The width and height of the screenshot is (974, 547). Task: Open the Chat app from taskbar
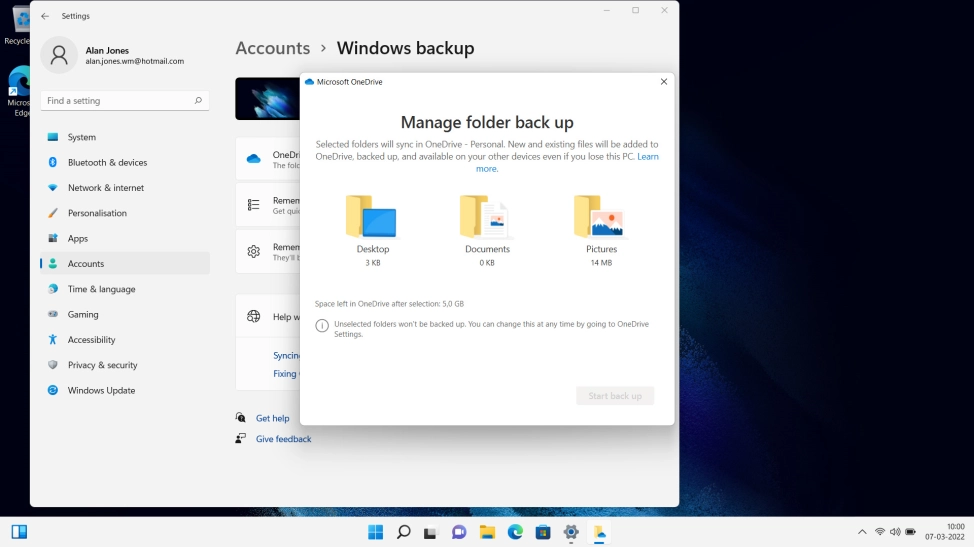pyautogui.click(x=459, y=532)
